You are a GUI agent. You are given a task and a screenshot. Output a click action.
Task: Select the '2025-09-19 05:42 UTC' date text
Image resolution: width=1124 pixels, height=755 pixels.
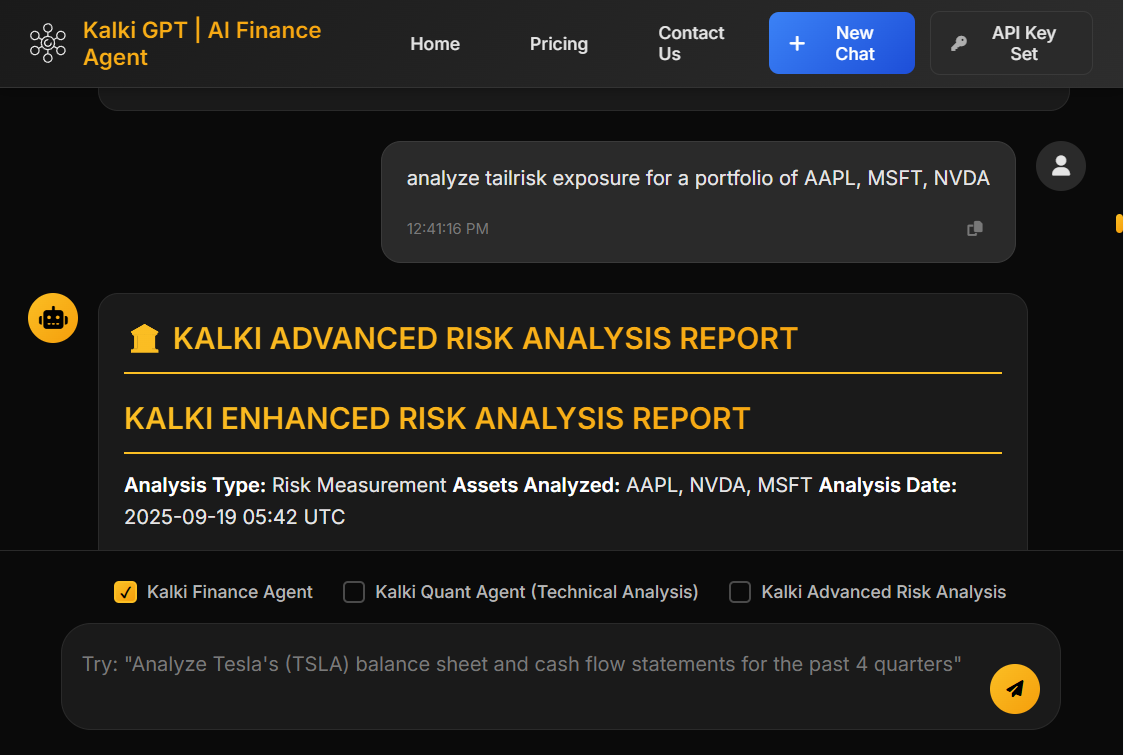click(x=234, y=517)
